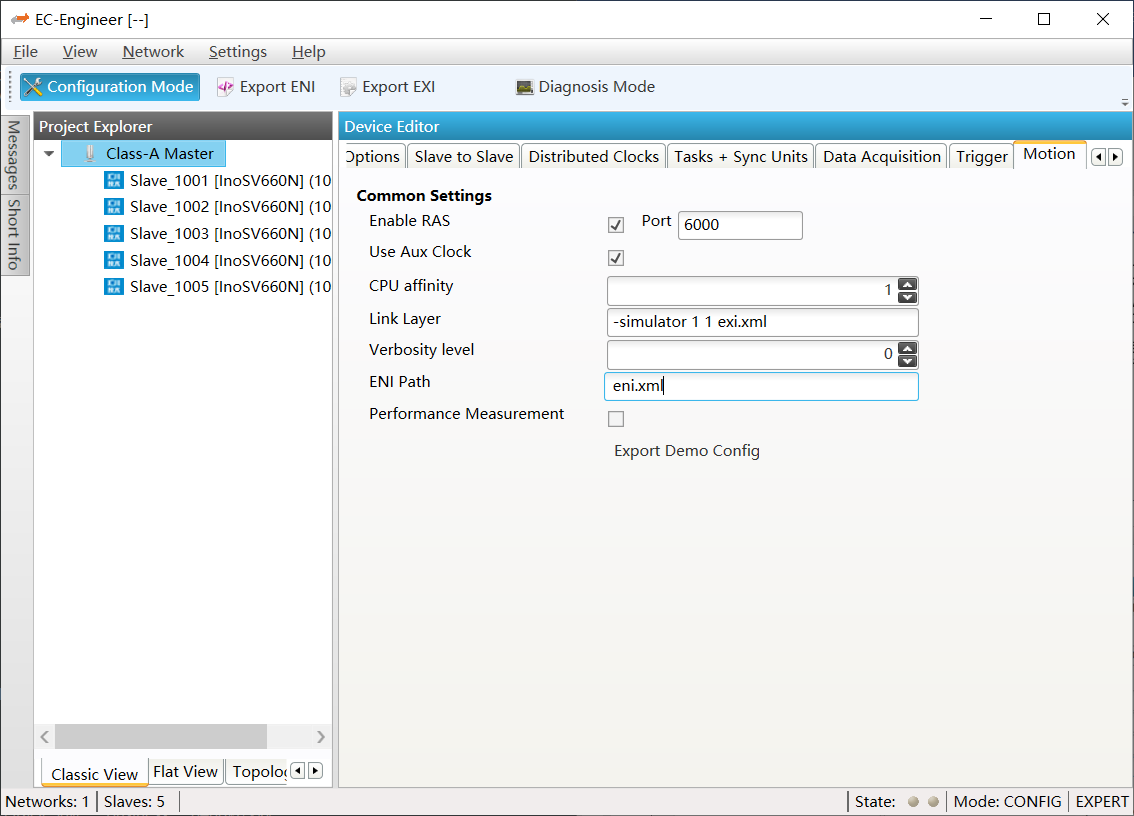Image resolution: width=1134 pixels, height=816 pixels.
Task: Toggle the Enable RAS checkbox
Action: [x=616, y=225]
